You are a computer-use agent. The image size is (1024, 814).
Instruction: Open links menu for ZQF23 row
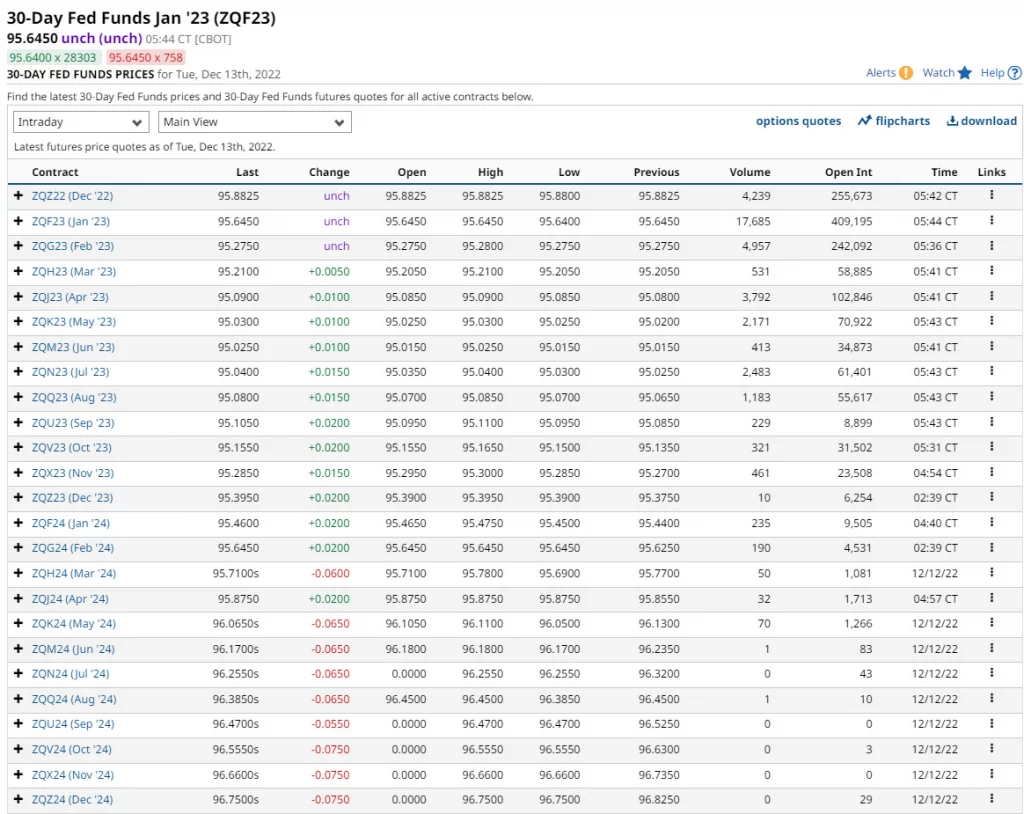point(991,220)
